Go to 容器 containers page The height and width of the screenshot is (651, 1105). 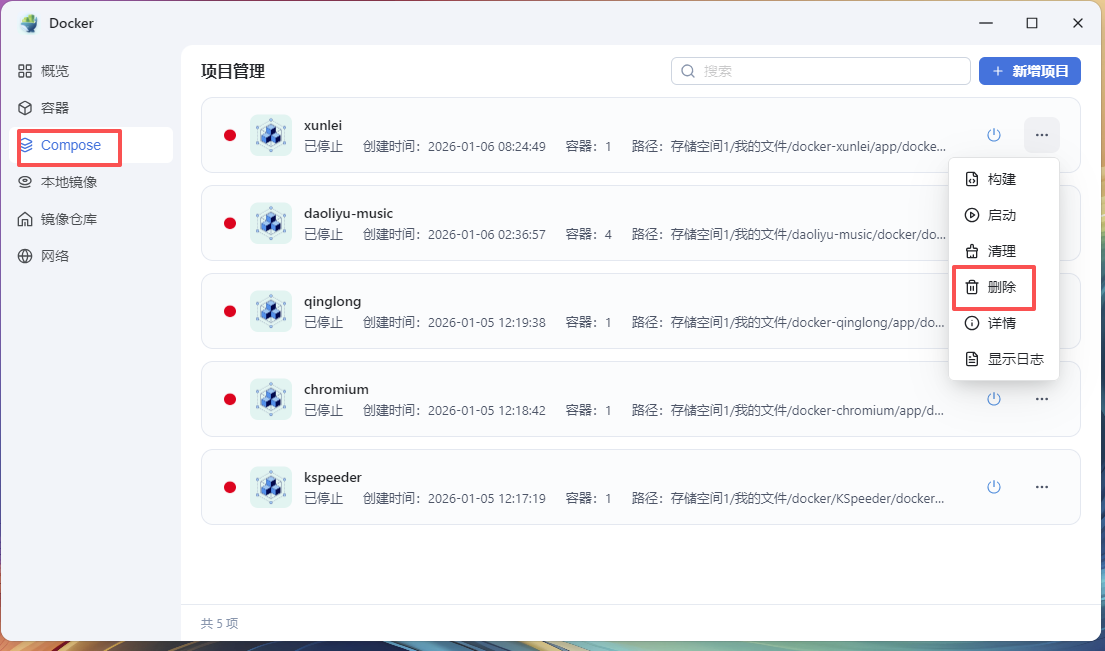[x=44, y=108]
